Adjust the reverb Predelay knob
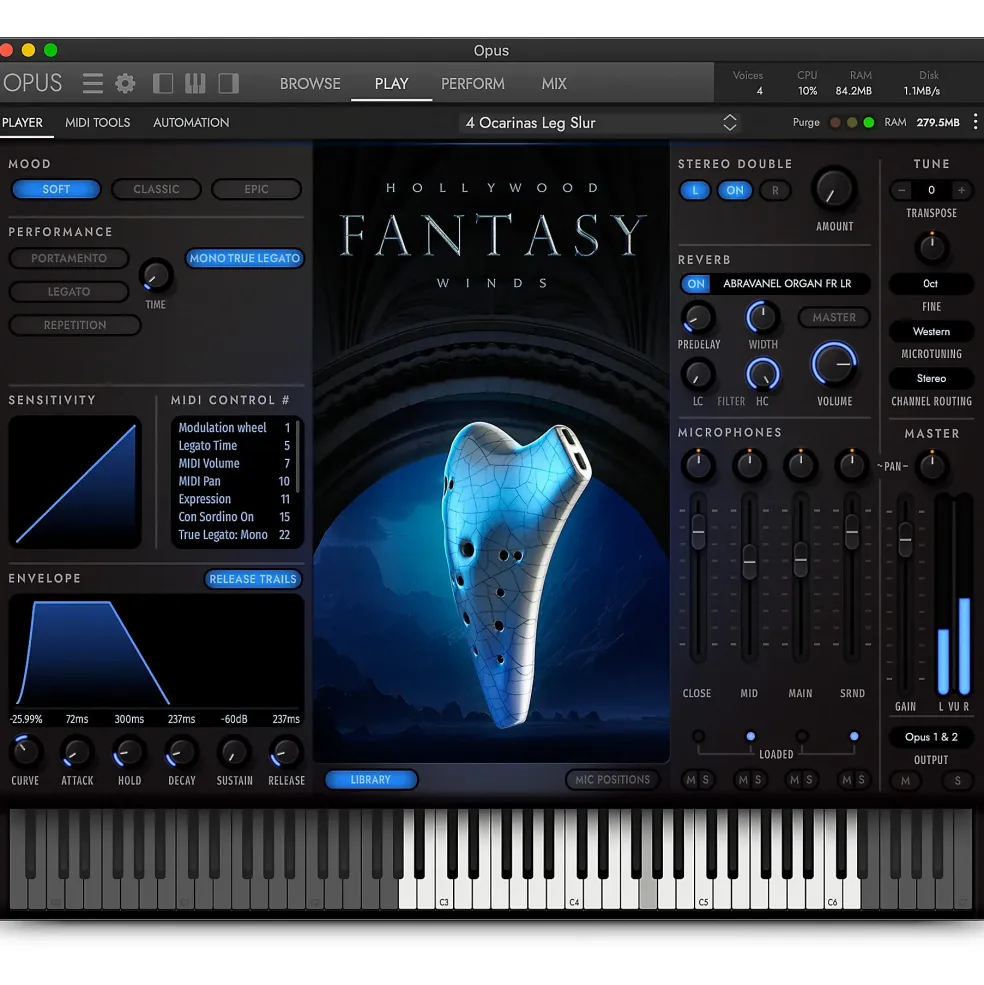 pyautogui.click(x=698, y=318)
